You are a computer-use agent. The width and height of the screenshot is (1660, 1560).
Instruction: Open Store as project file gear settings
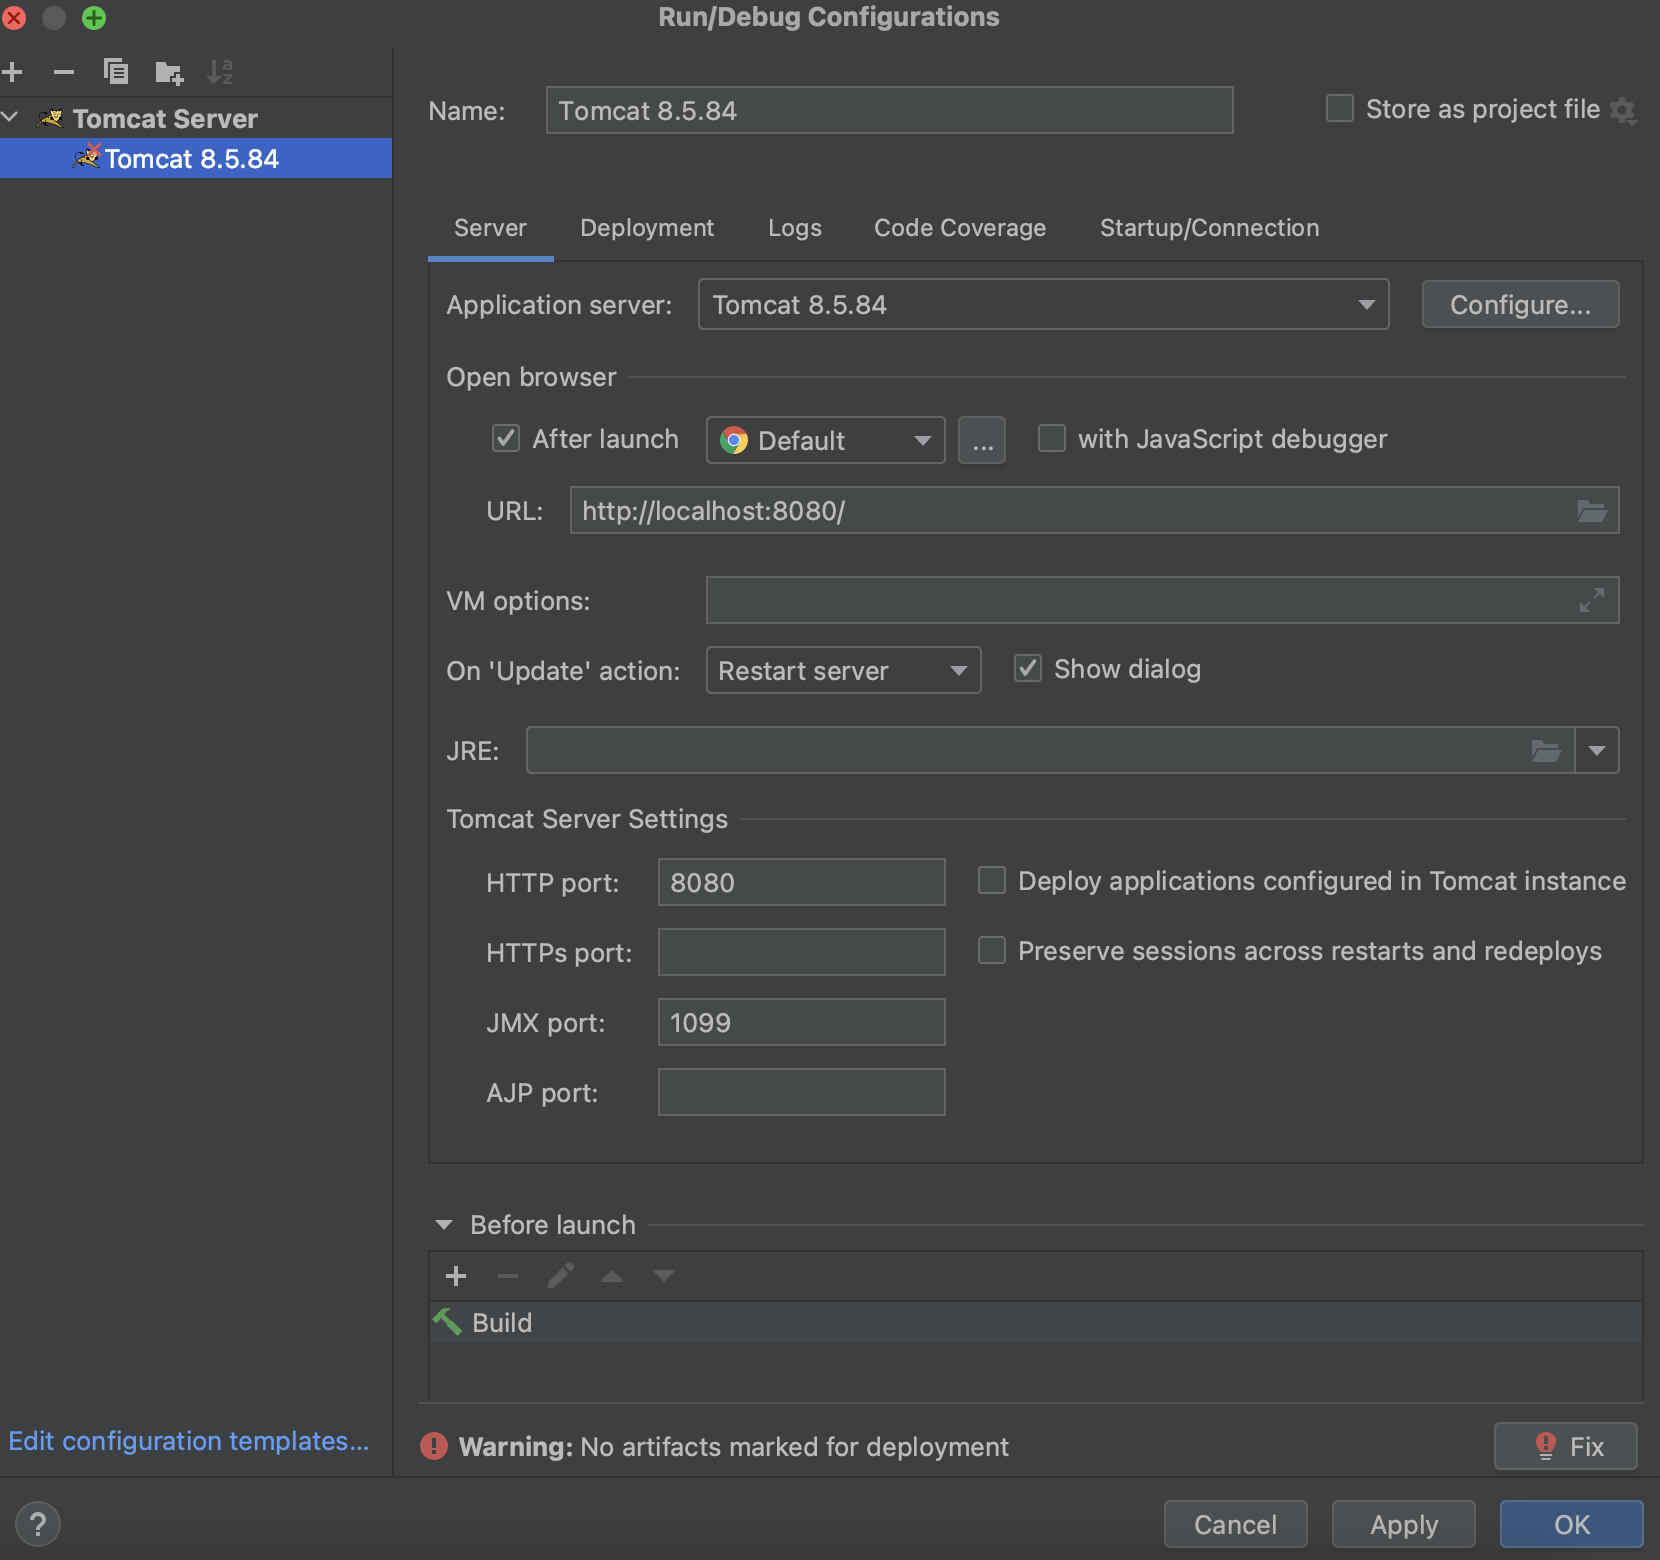click(1623, 111)
